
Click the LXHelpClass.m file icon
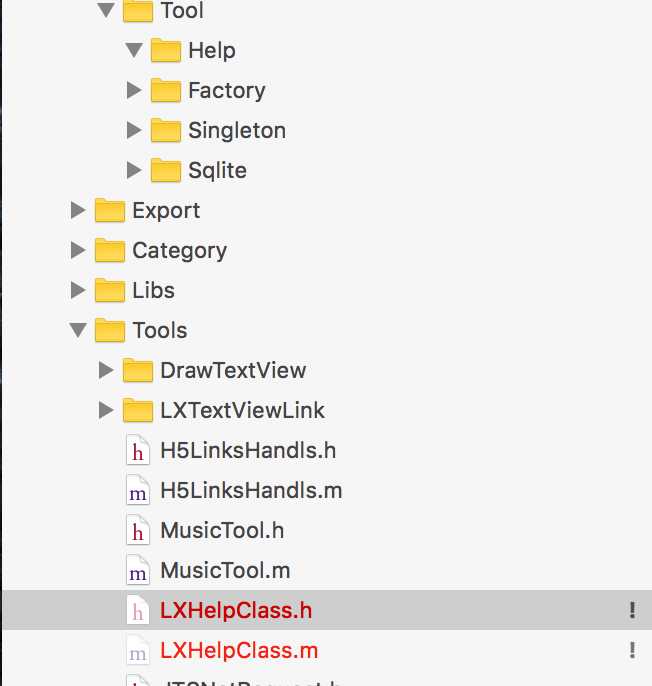click(138, 651)
